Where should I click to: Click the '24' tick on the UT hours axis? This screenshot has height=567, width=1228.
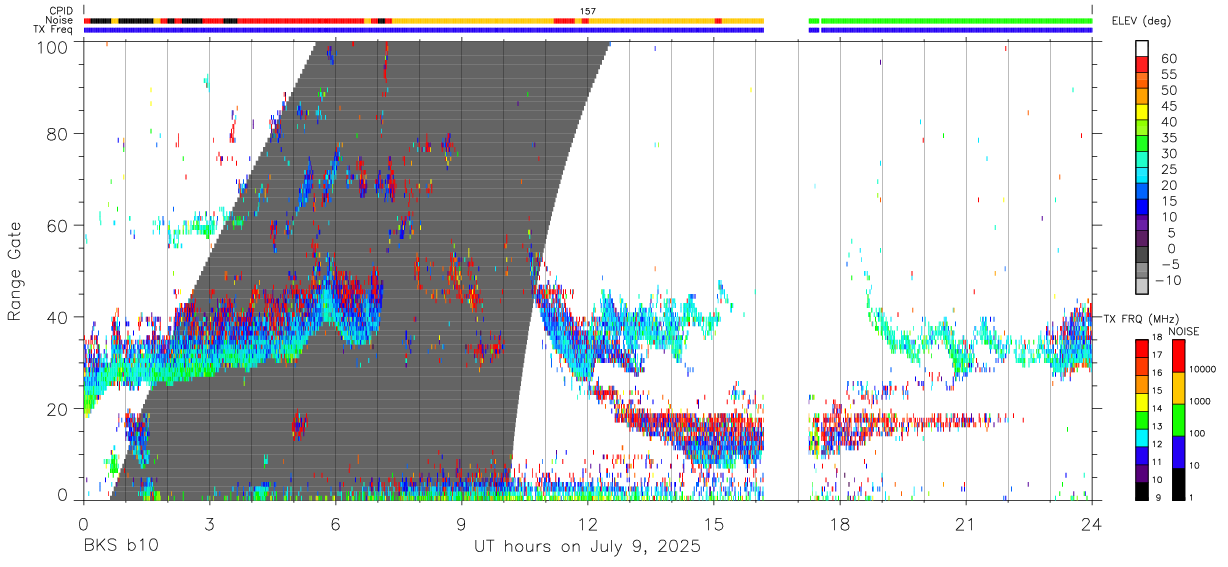(x=1091, y=524)
